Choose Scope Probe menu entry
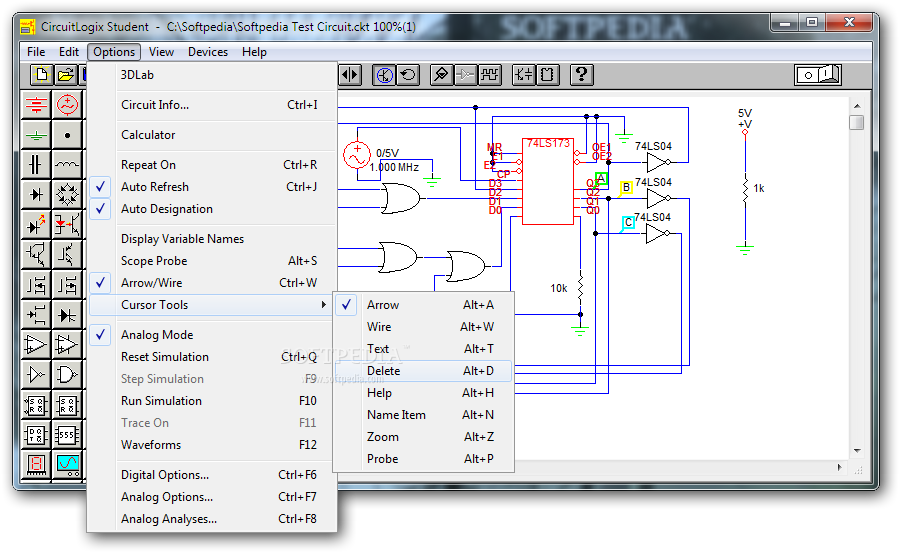Image resolution: width=900 pixels, height=553 pixels. [212, 261]
